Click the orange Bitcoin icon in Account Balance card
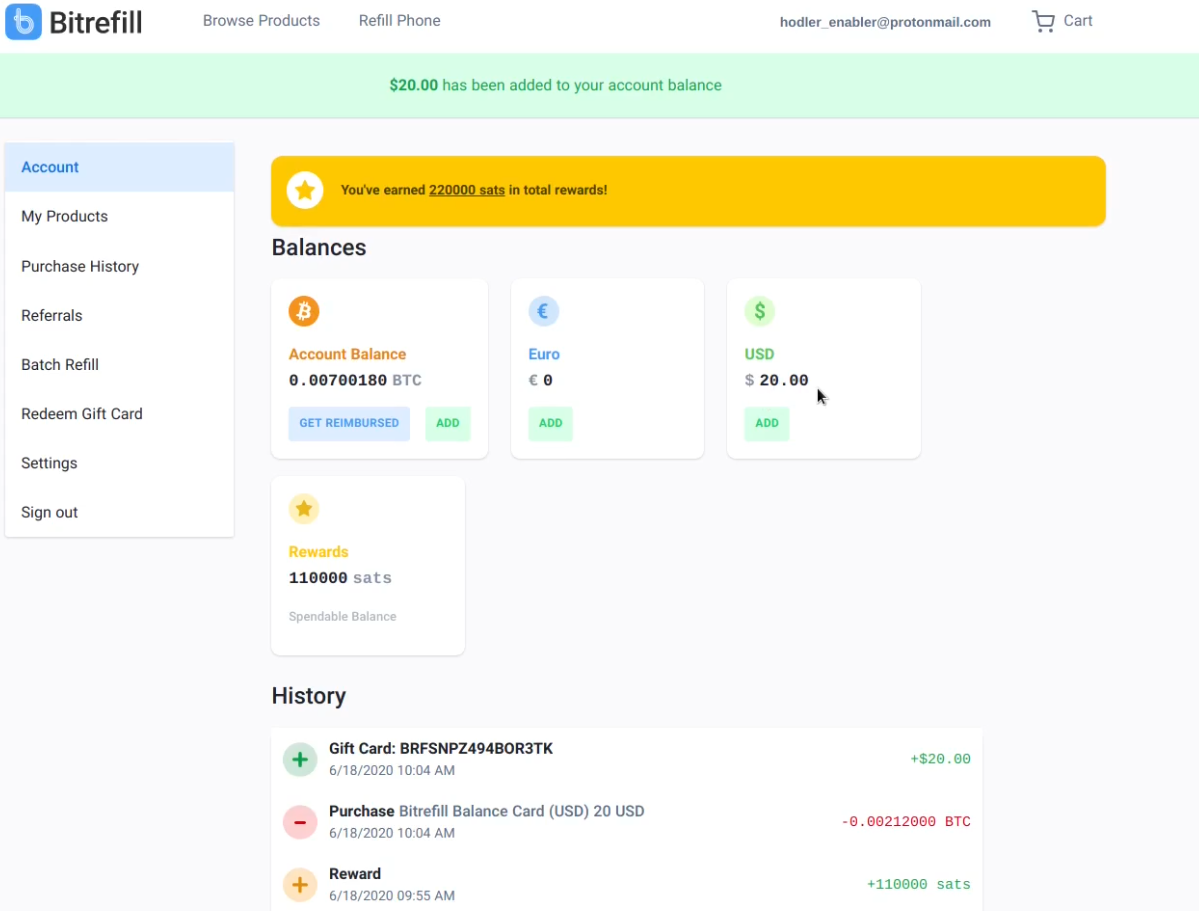Image resolution: width=1199 pixels, height=911 pixels. click(304, 311)
